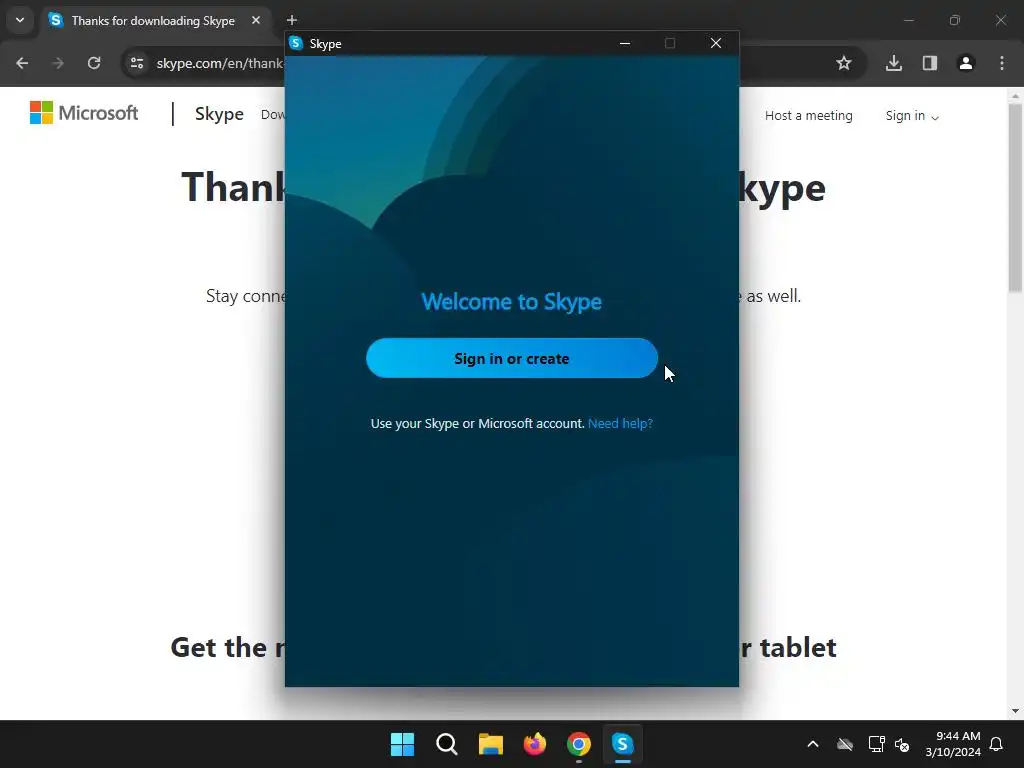Minimize the Skype window
Image resolution: width=1024 pixels, height=768 pixels.
click(x=625, y=43)
